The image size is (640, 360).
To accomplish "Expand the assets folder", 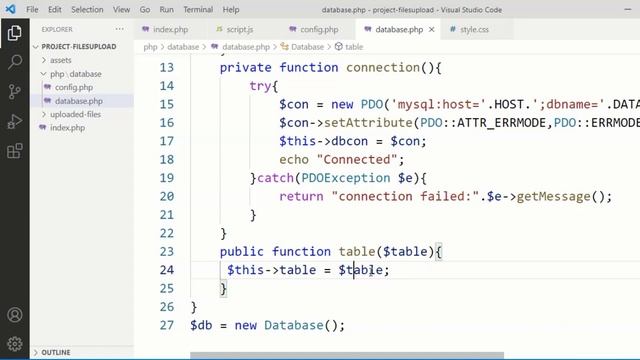I will point(60,60).
